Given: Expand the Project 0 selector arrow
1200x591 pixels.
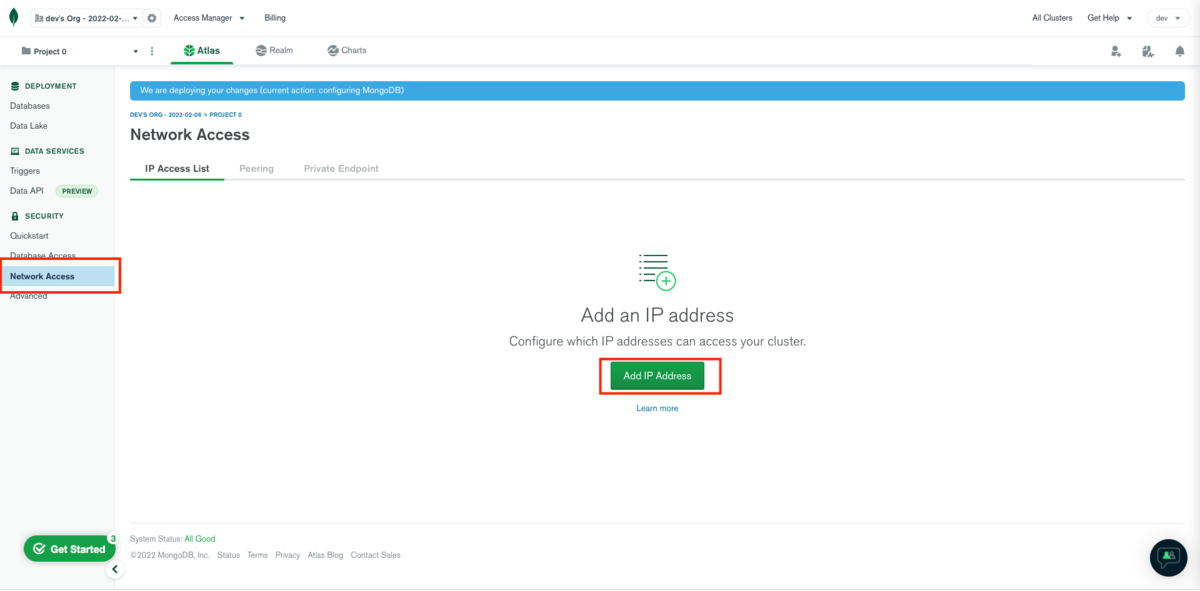Looking at the screenshot, I should click(x=136, y=51).
